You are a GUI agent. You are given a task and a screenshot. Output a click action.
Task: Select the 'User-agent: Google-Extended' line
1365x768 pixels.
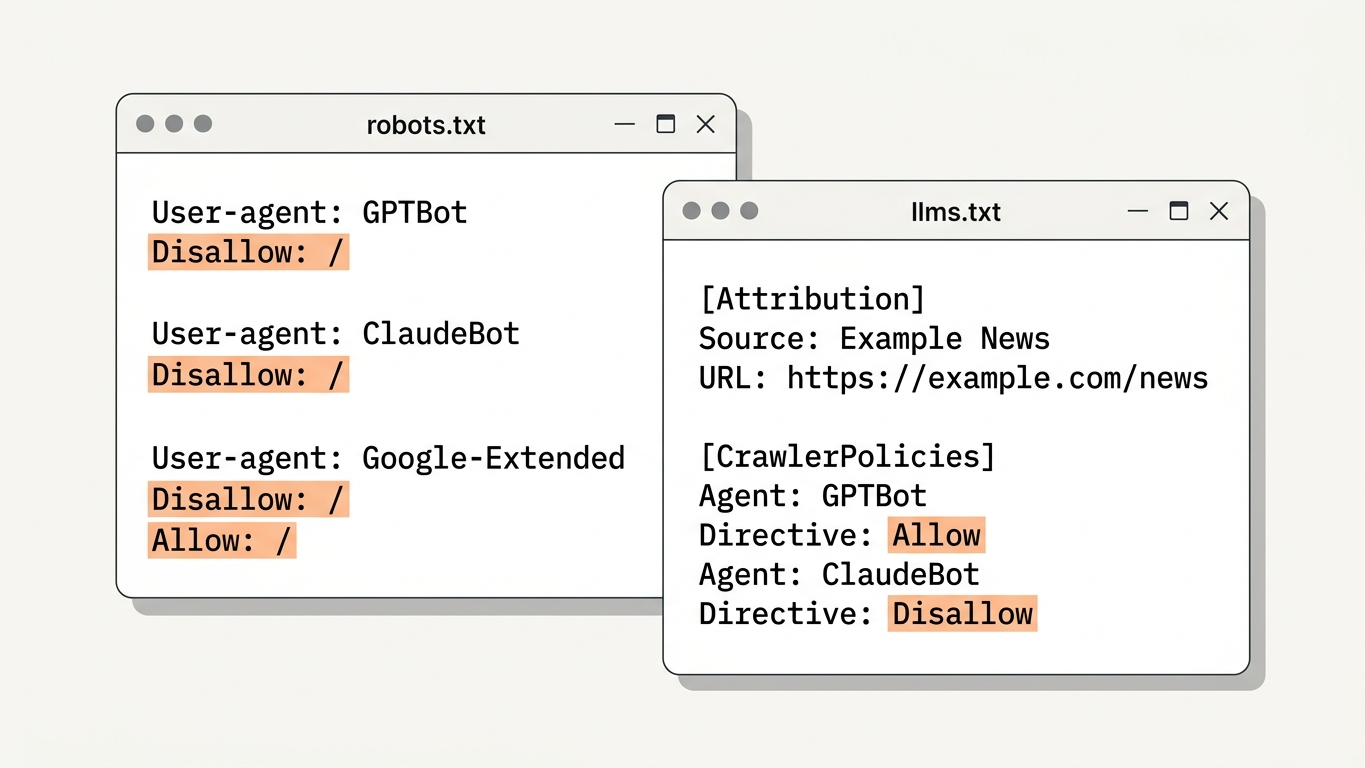point(389,458)
